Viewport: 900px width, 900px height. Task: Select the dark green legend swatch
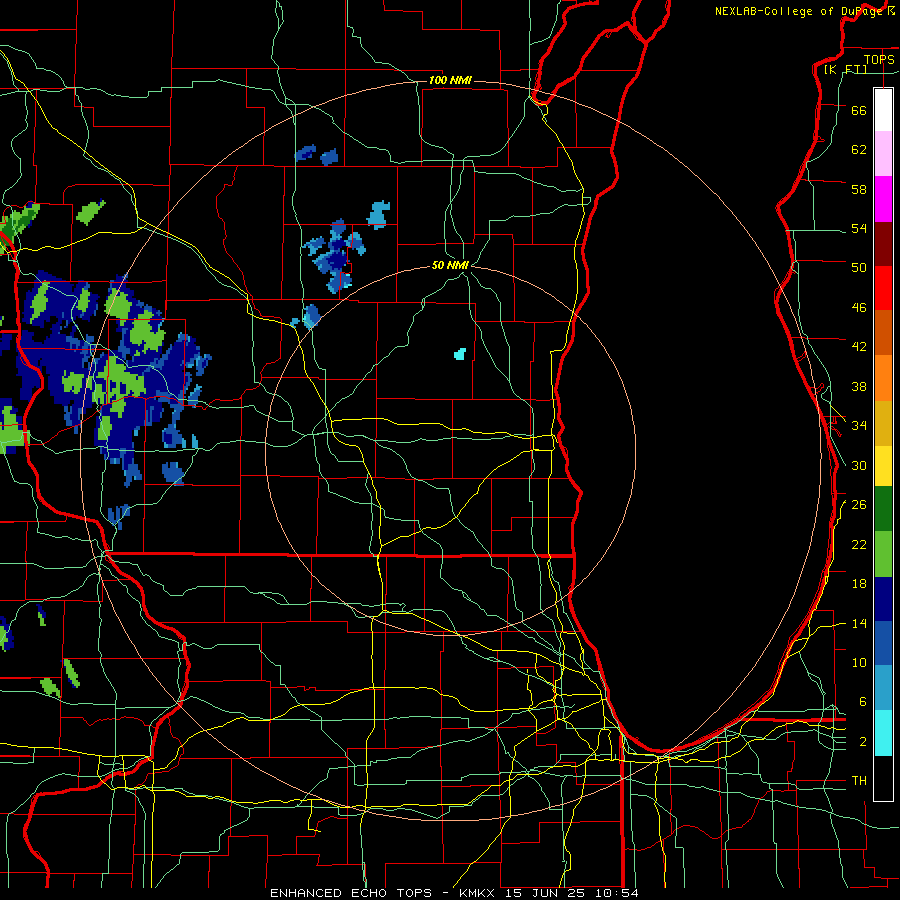tap(883, 509)
